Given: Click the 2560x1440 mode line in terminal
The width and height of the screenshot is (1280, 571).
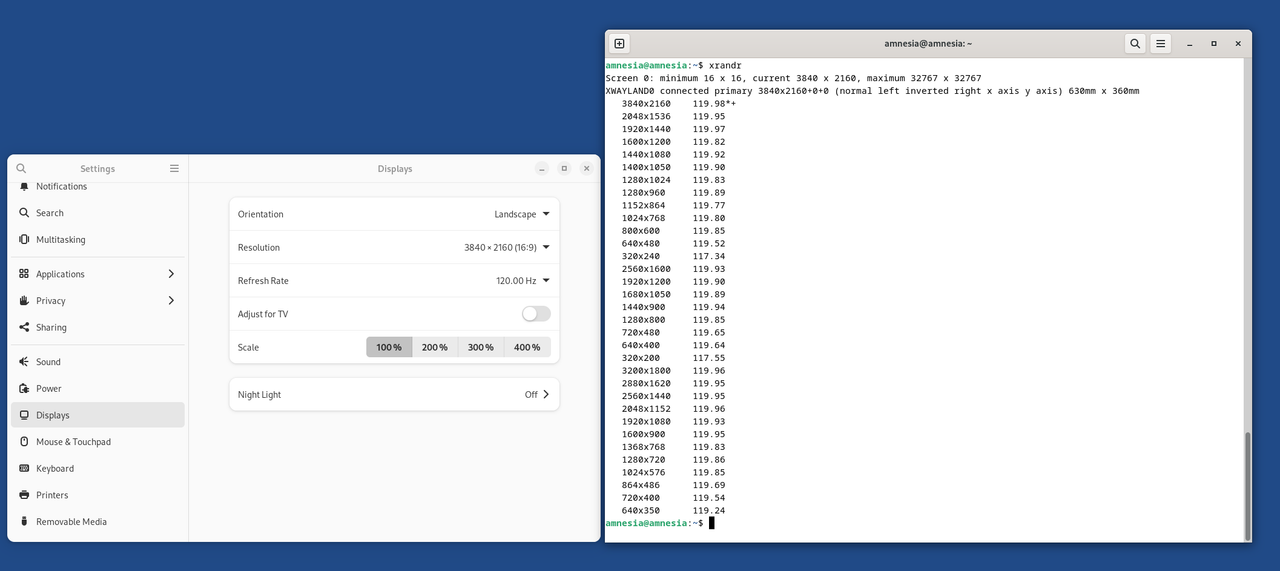Looking at the screenshot, I should (673, 396).
